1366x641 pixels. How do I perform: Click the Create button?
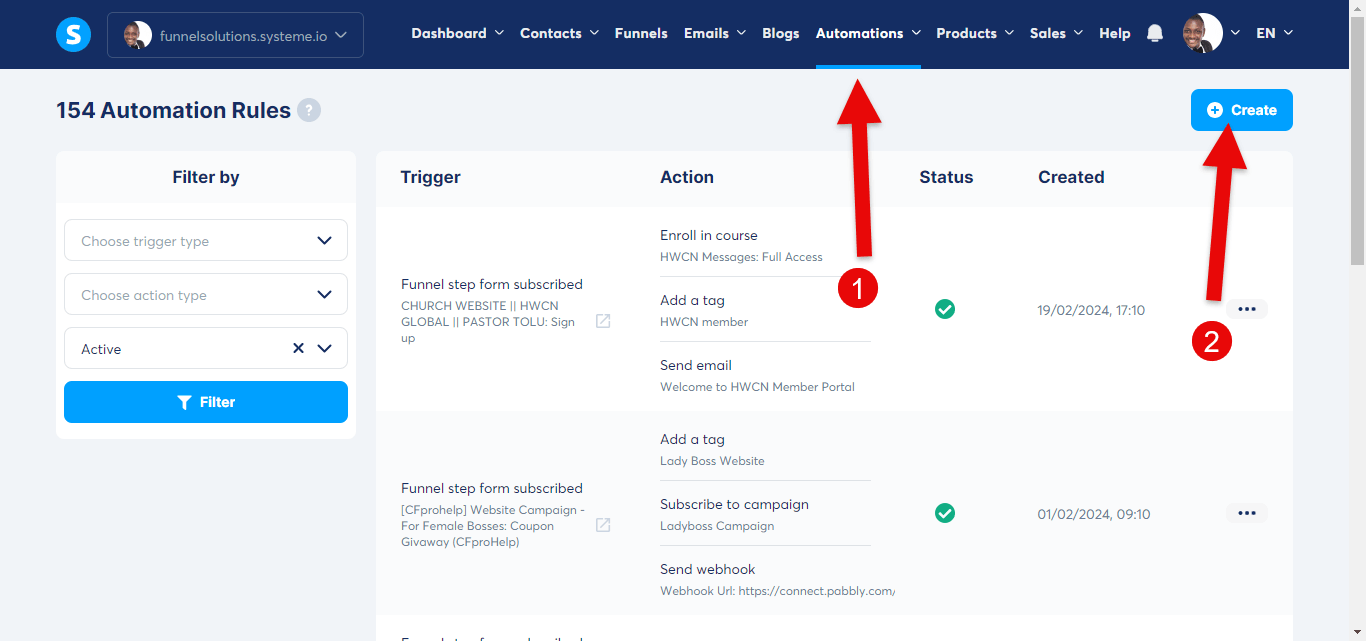1241,110
